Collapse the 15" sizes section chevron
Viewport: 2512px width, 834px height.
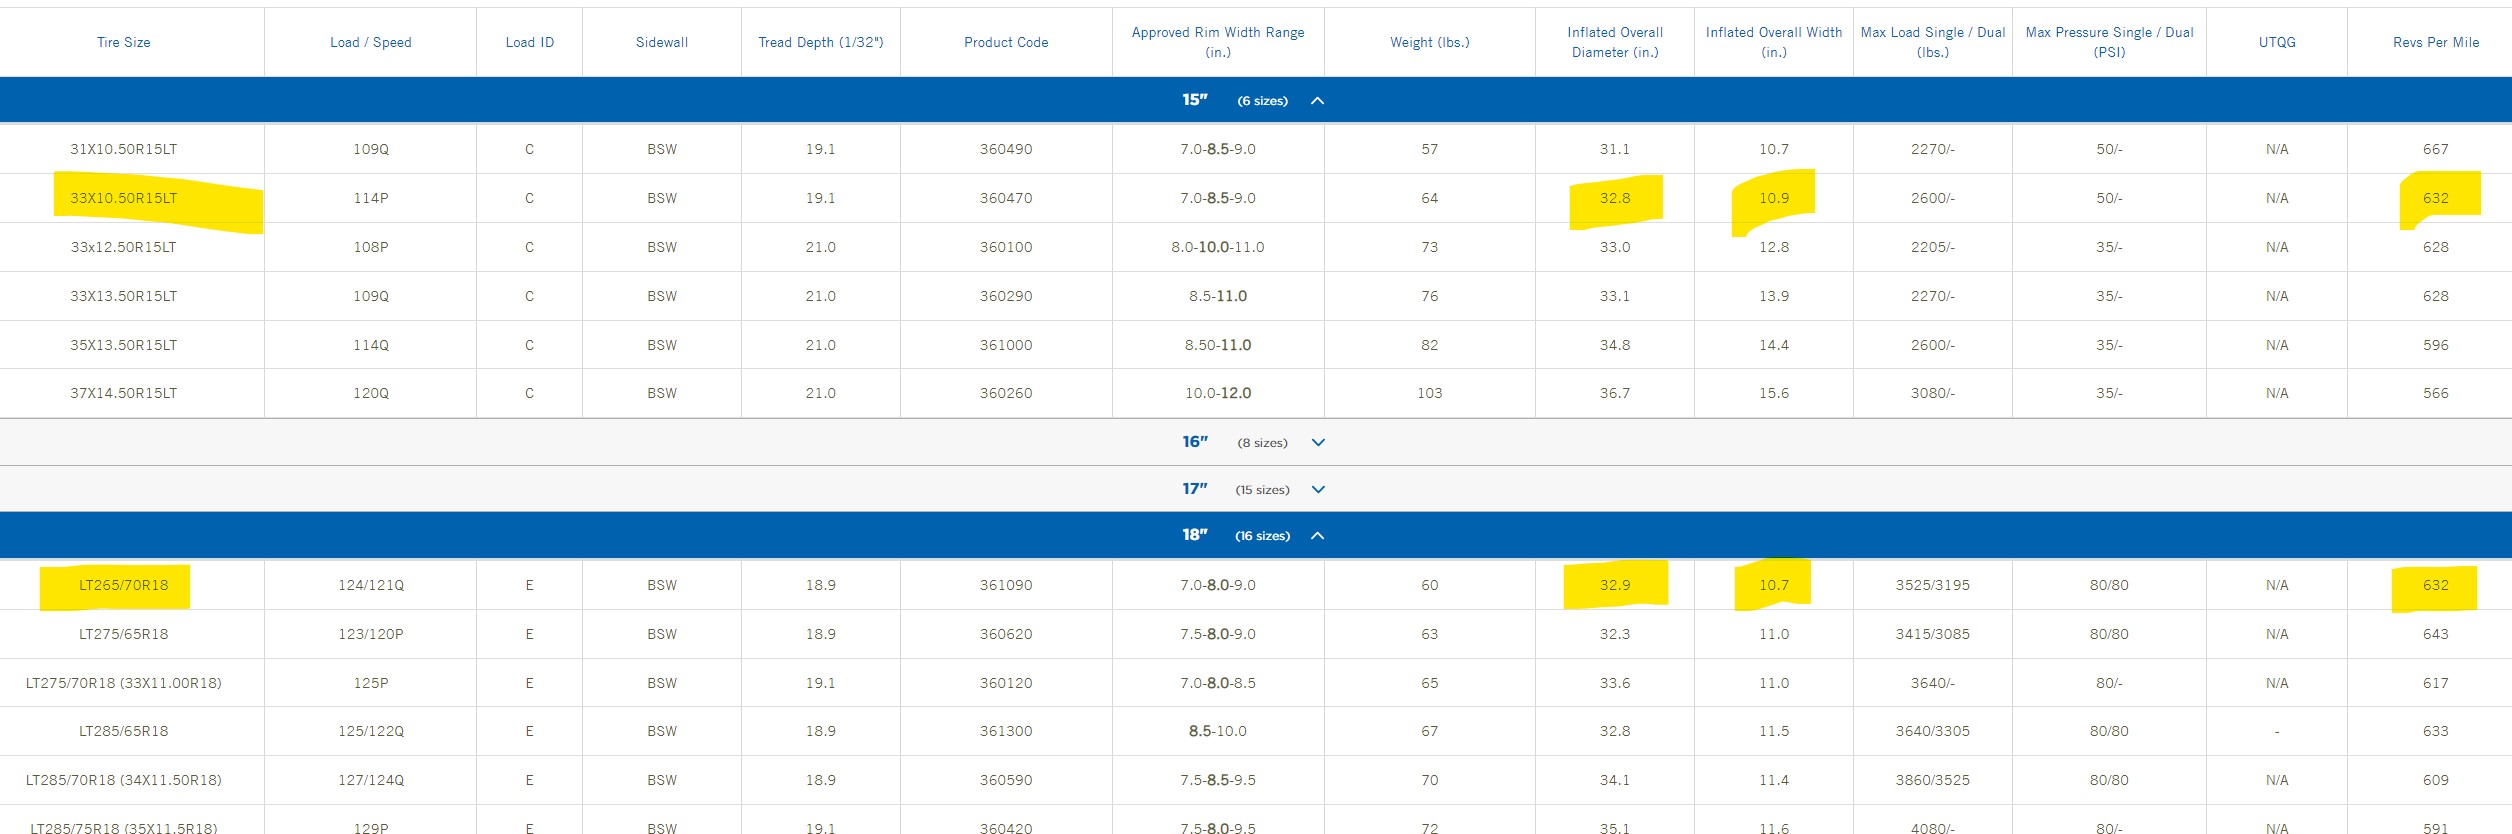point(1317,101)
